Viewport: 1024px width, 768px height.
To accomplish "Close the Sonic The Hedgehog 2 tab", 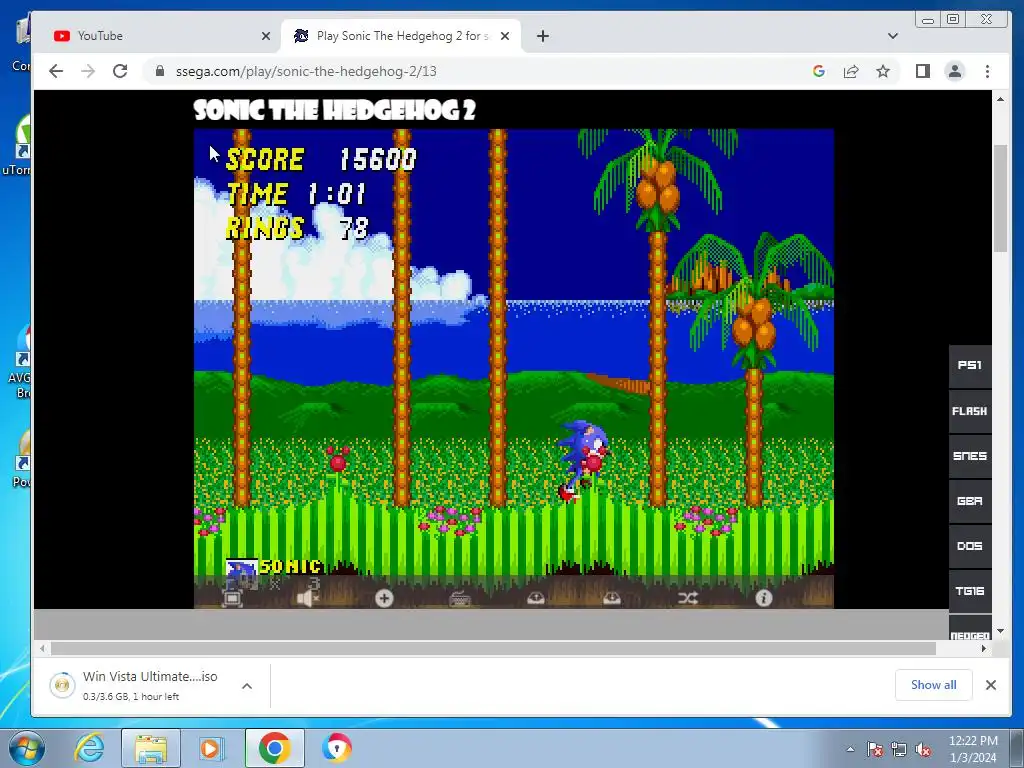I will click(505, 36).
